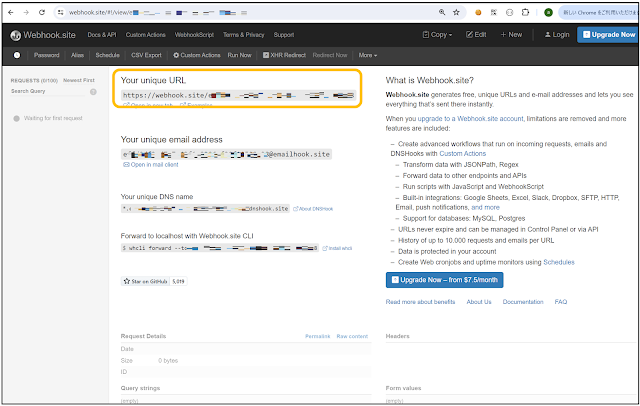
Task: Open Read more about benefits link
Action: (x=420, y=302)
